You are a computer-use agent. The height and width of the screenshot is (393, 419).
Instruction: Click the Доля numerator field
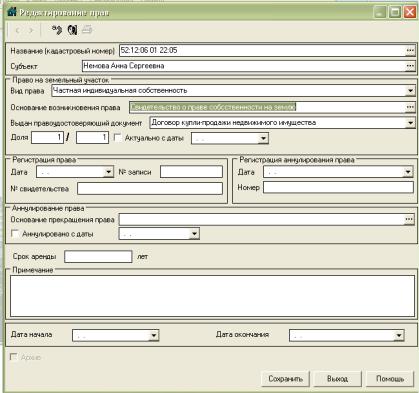click(47, 137)
